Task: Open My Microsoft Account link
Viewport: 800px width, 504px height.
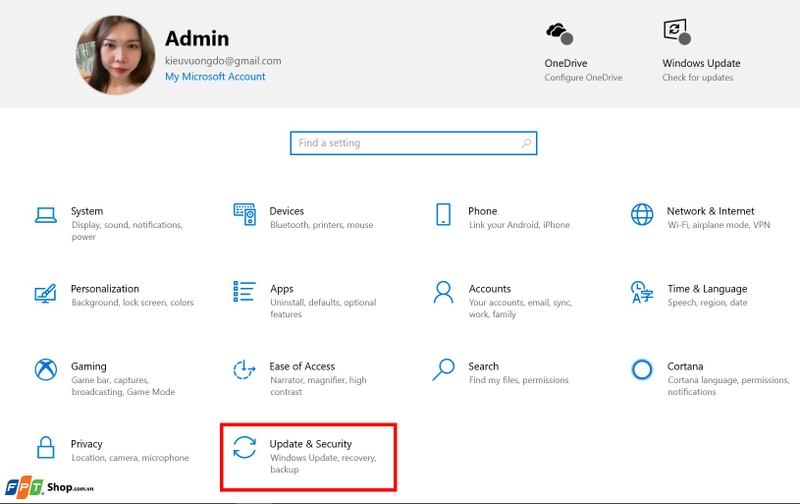Action: (x=215, y=77)
